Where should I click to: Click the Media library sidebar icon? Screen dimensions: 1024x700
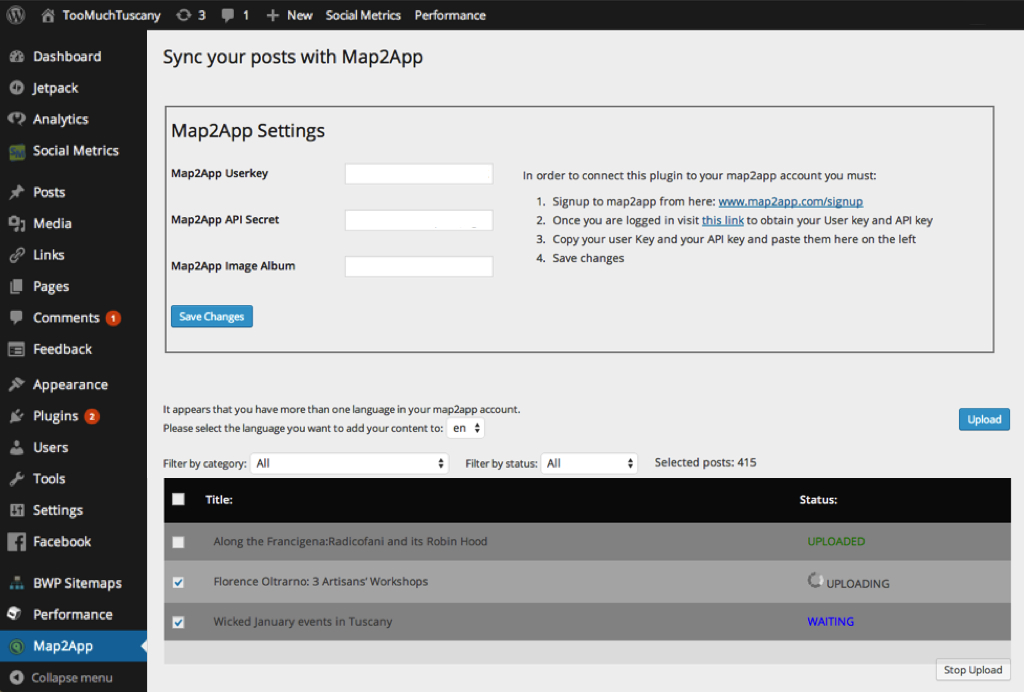click(16, 223)
